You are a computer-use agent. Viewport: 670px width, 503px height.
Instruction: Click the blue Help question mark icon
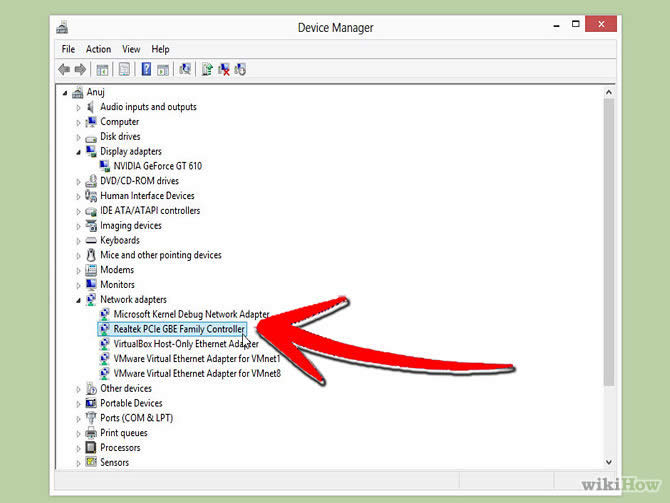tap(146, 69)
